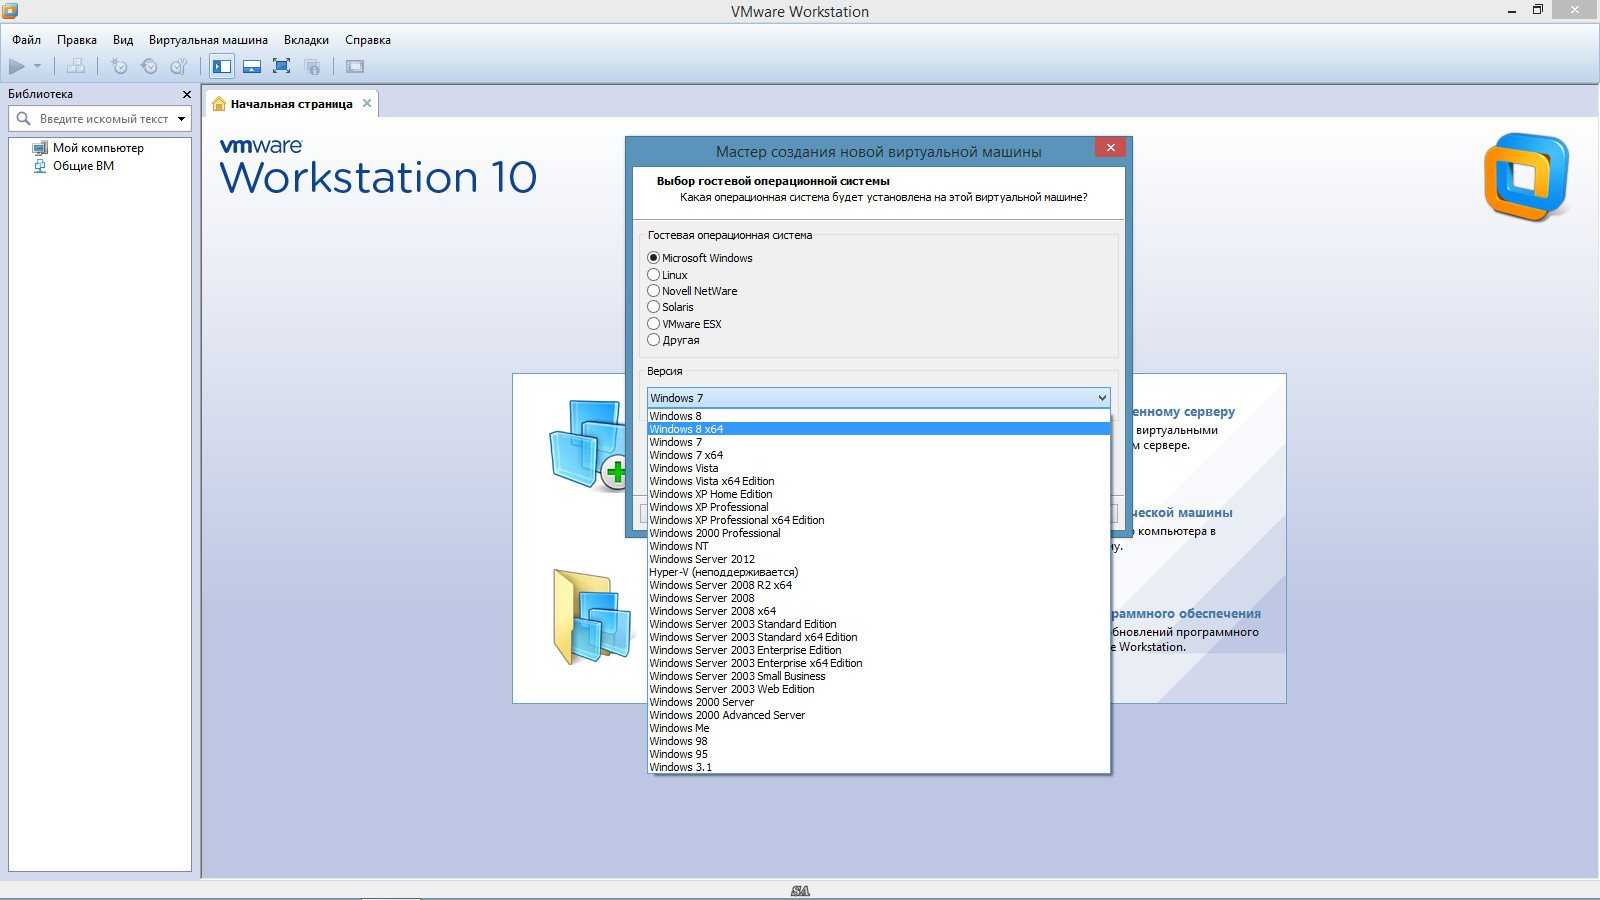Choose Hyper-V (неподдерживается) from the list
The height and width of the screenshot is (900, 1600).
tap(878, 572)
